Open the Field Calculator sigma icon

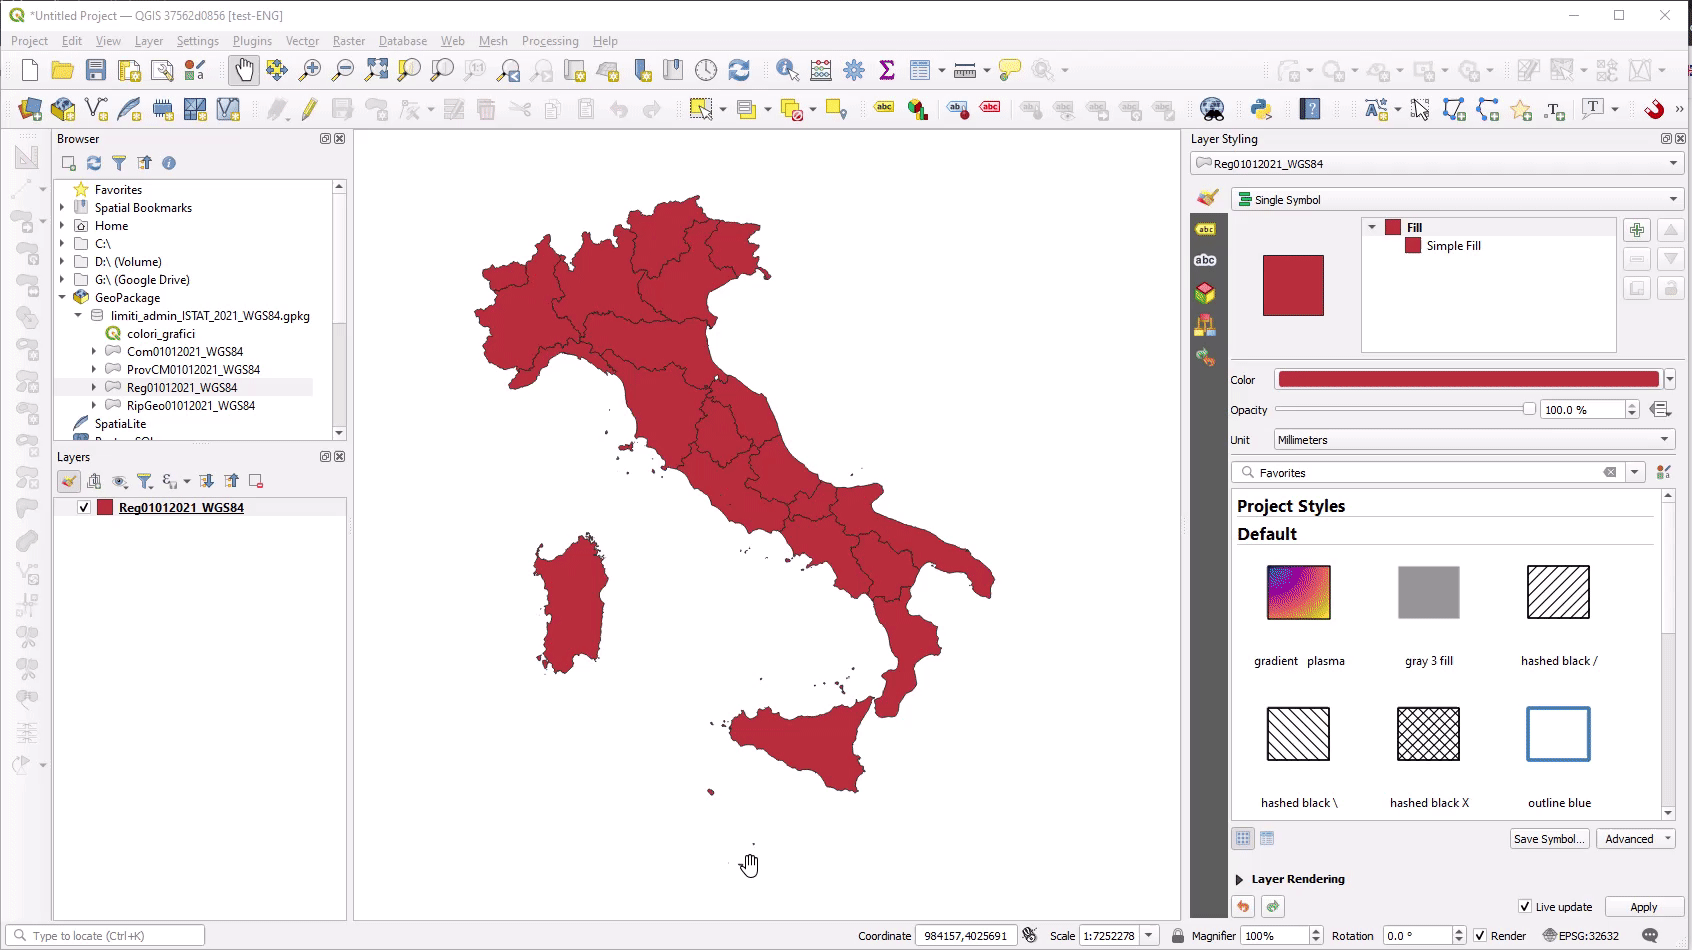[886, 70]
